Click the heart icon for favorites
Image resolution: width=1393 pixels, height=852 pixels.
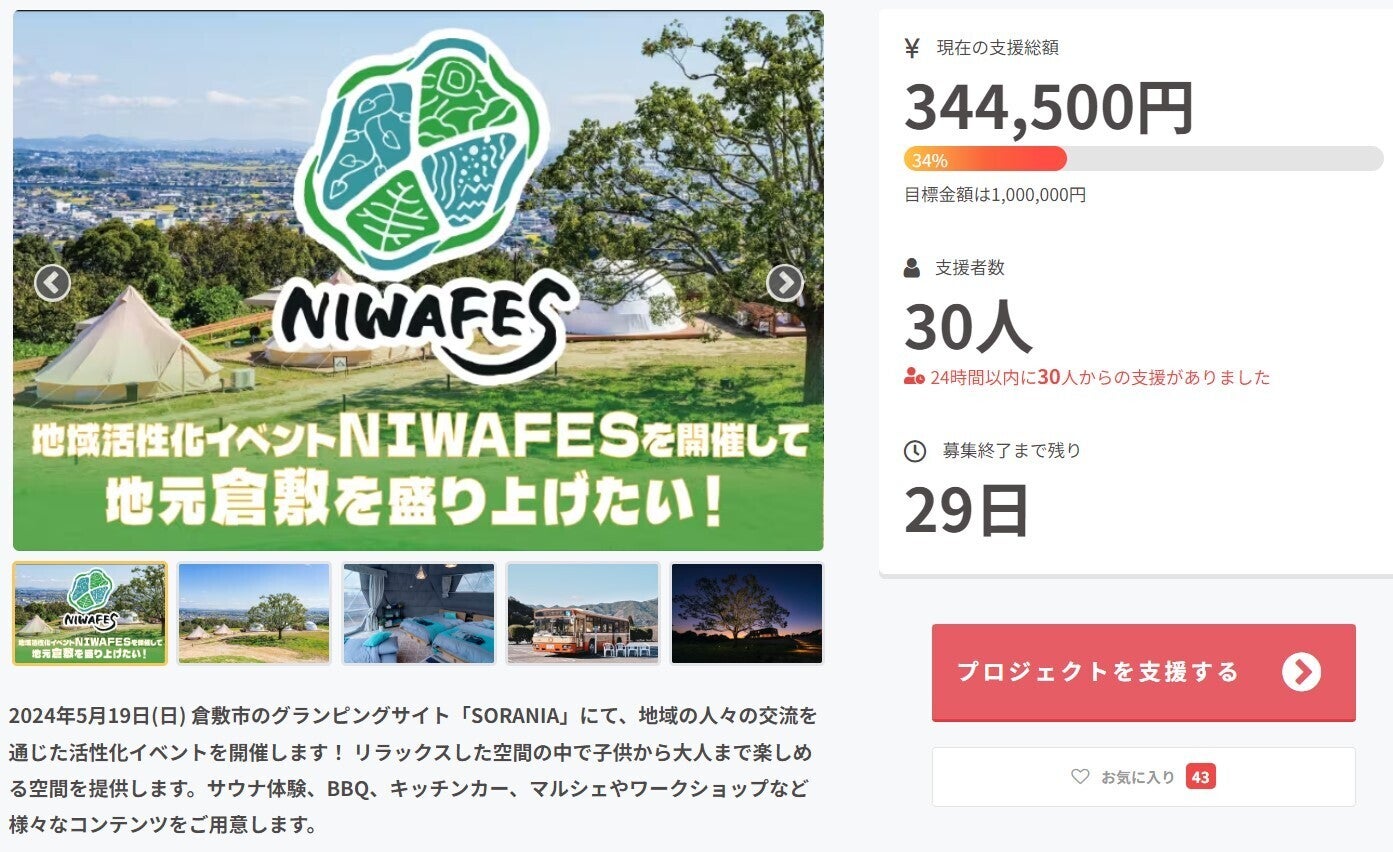(x=1080, y=776)
